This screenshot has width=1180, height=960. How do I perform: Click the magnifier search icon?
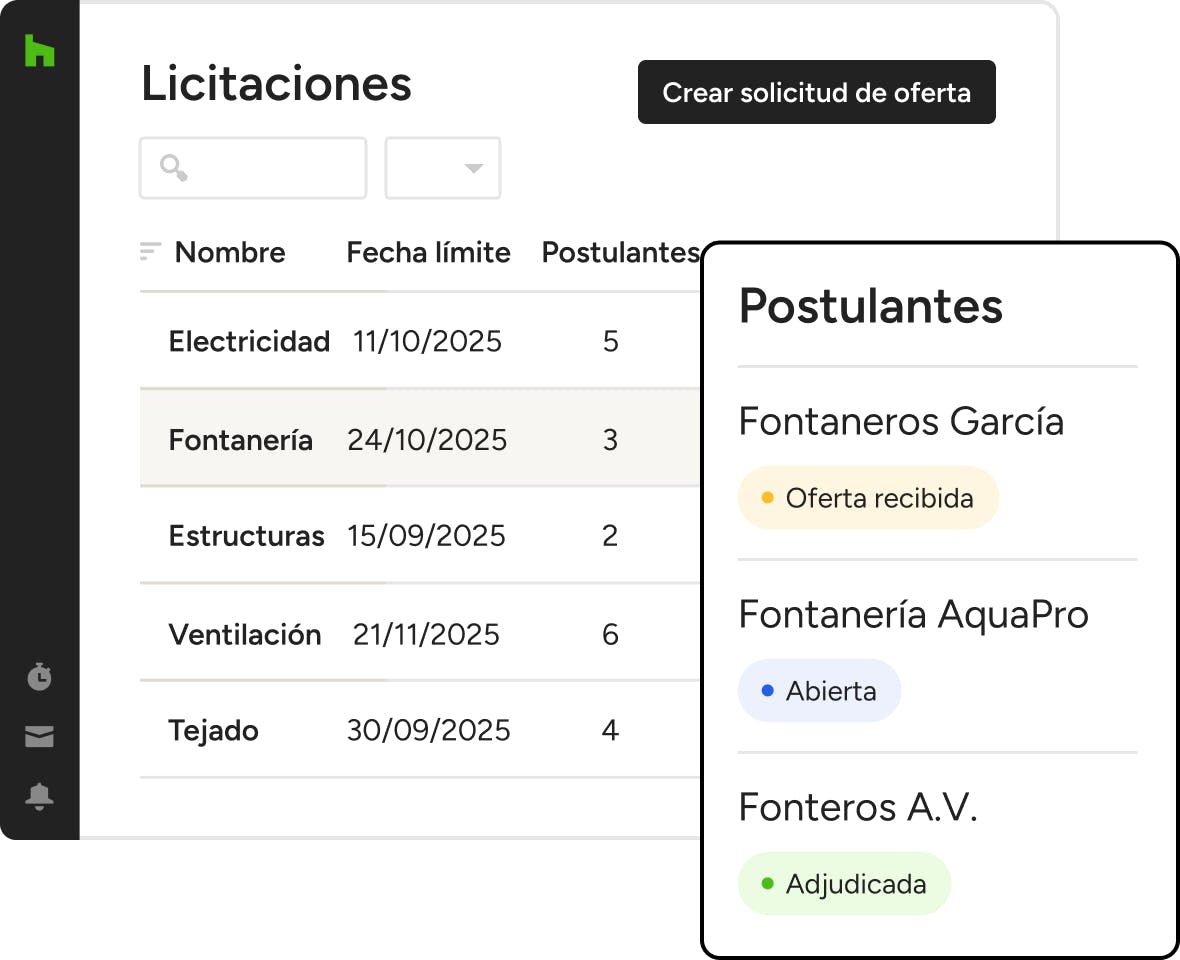pyautogui.click(x=174, y=168)
